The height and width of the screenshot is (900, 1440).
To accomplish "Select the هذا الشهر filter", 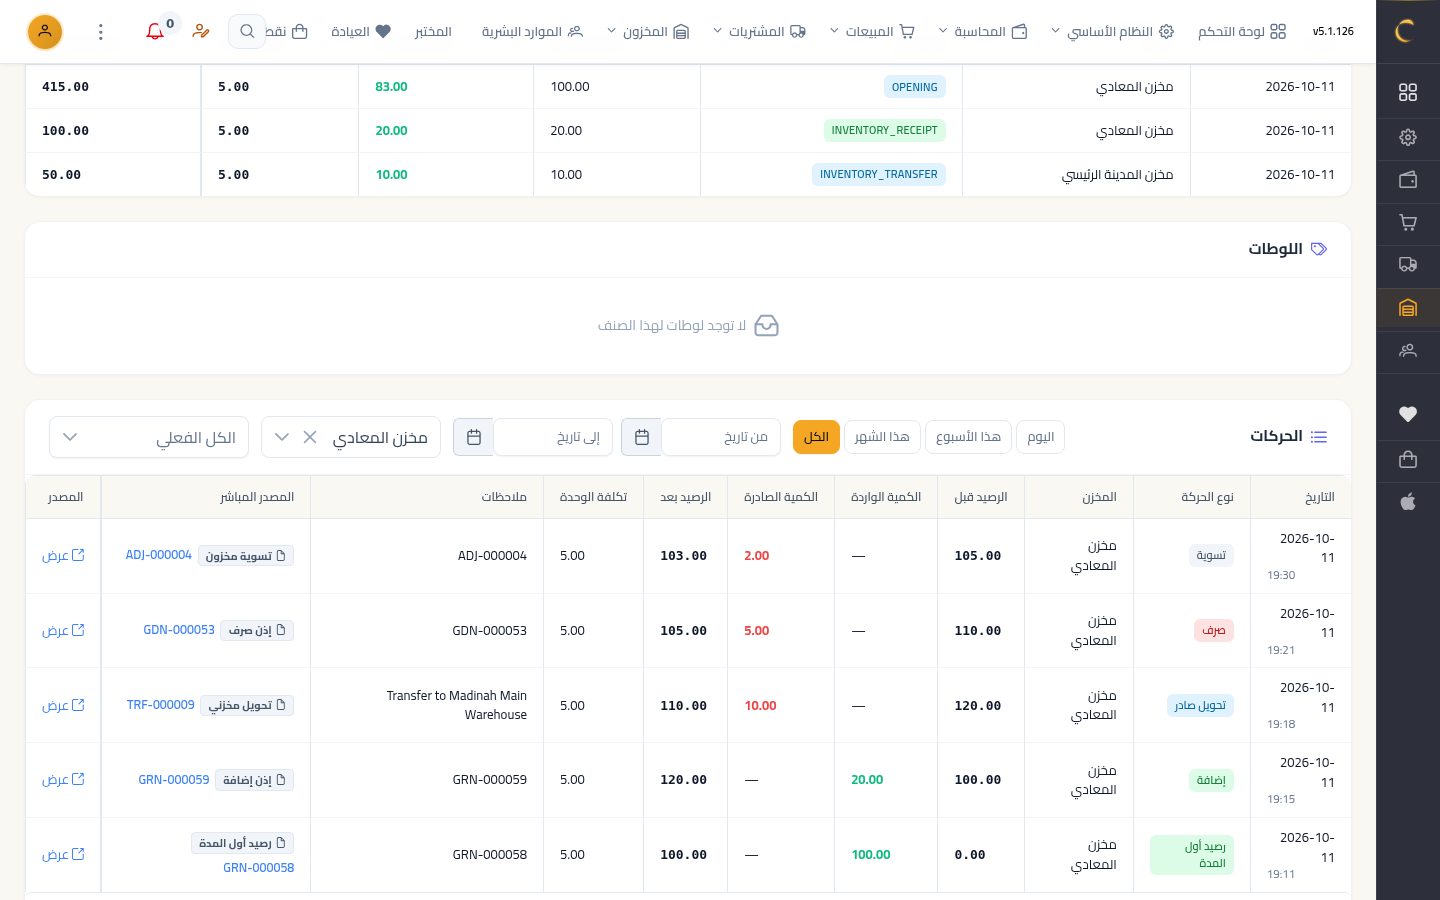I will pos(882,437).
